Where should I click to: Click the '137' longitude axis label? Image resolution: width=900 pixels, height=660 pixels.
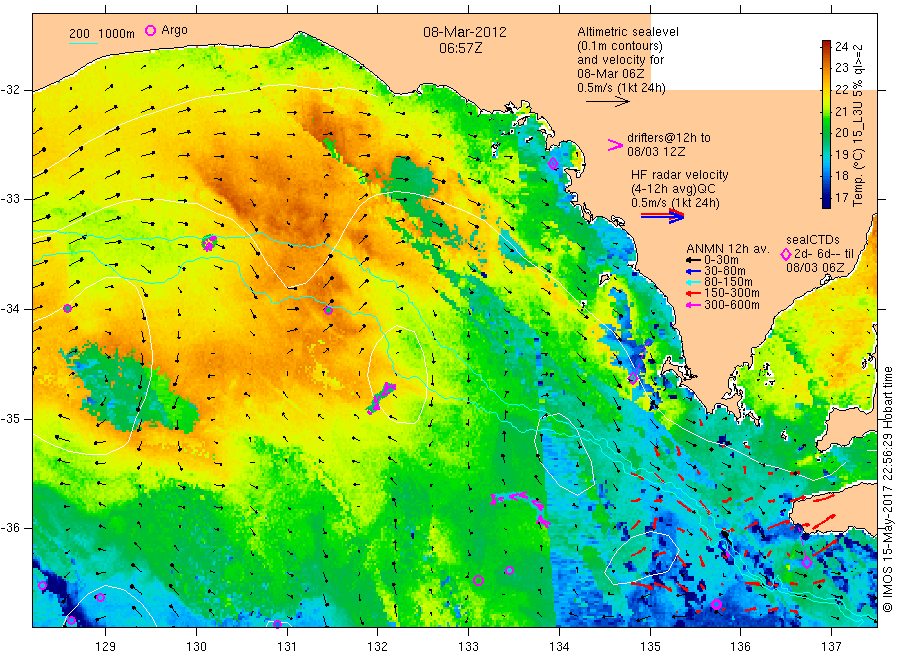tap(831, 647)
